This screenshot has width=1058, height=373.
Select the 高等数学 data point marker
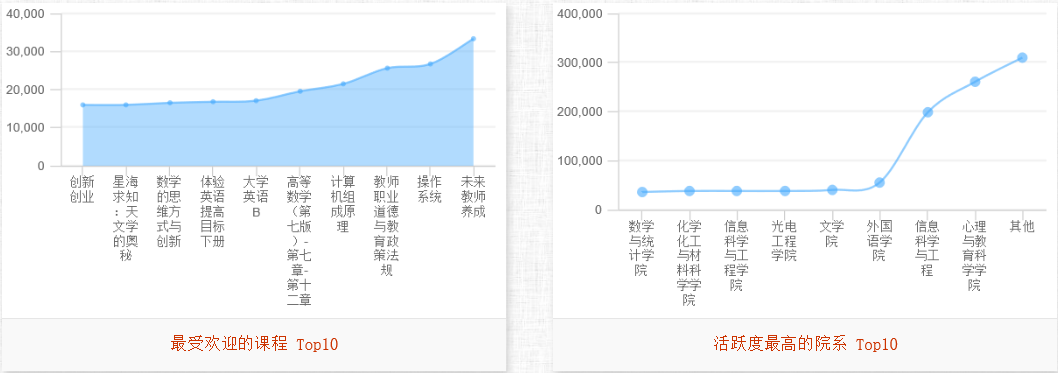[300, 91]
